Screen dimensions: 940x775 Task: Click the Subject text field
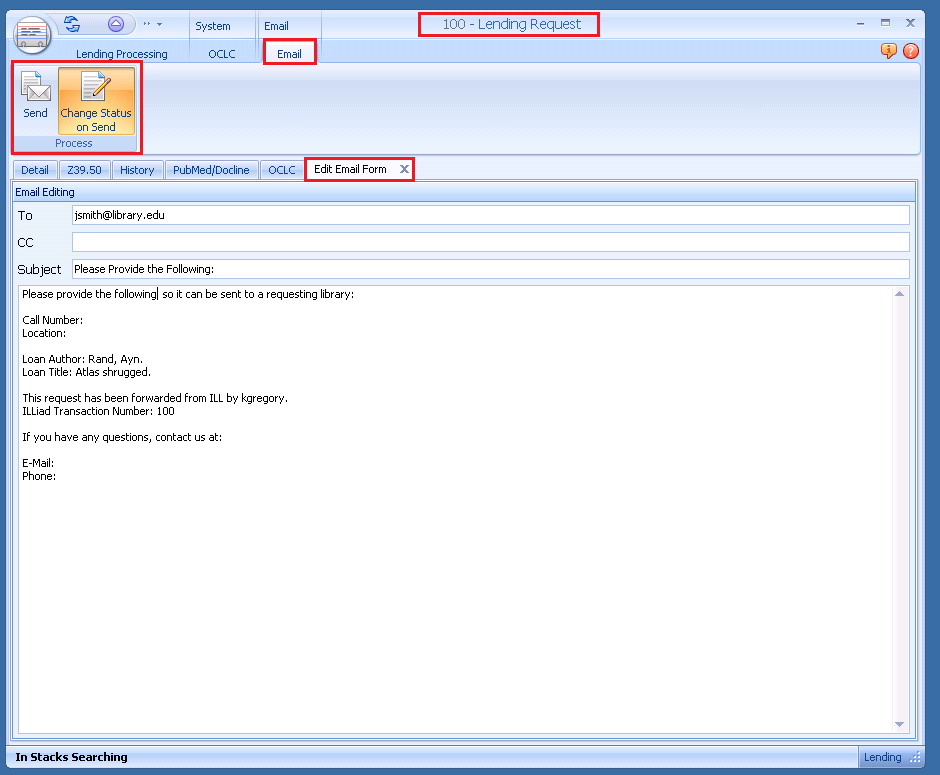coord(490,269)
